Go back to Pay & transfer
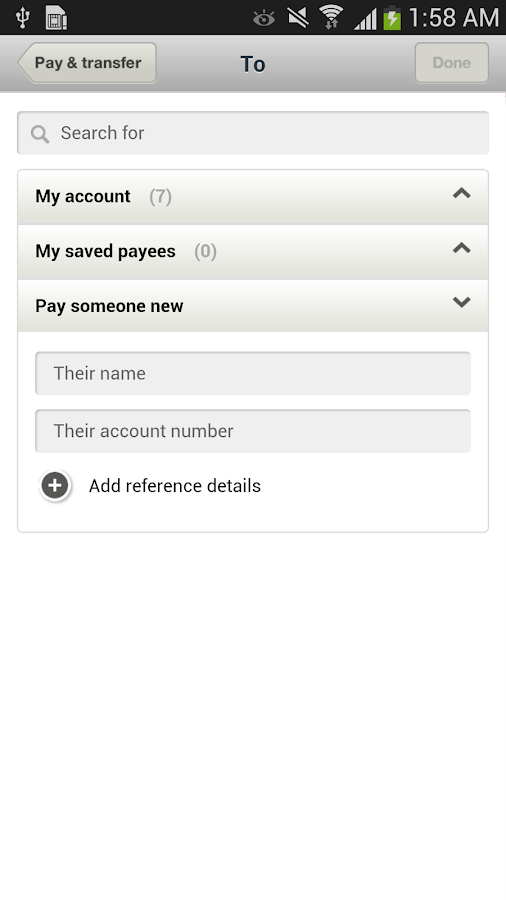The width and height of the screenshot is (506, 900). point(87,63)
